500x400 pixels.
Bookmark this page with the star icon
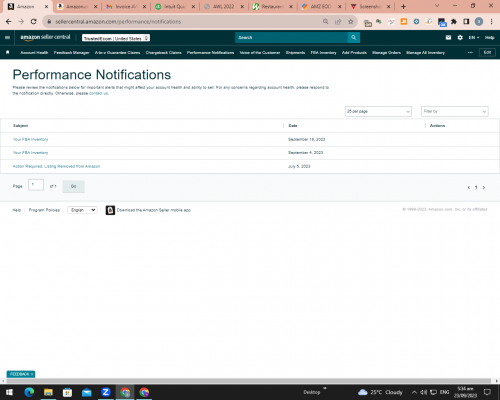(351, 22)
